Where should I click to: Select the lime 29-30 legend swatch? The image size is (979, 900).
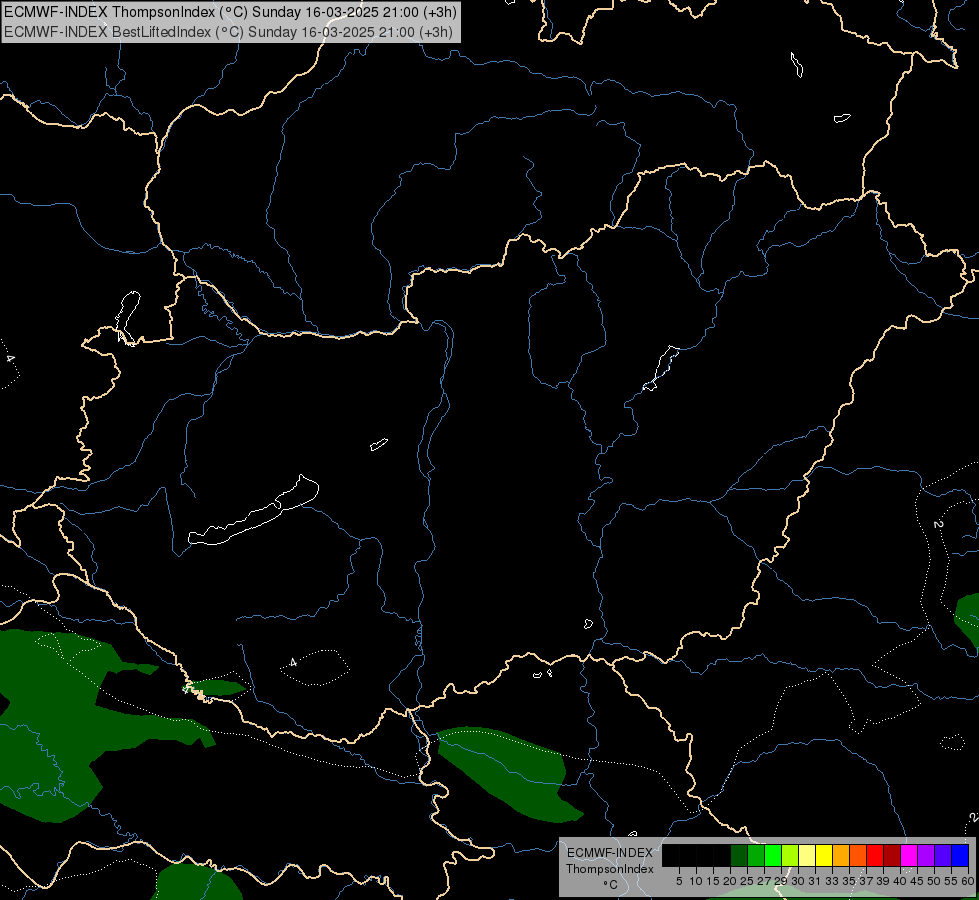pos(790,856)
